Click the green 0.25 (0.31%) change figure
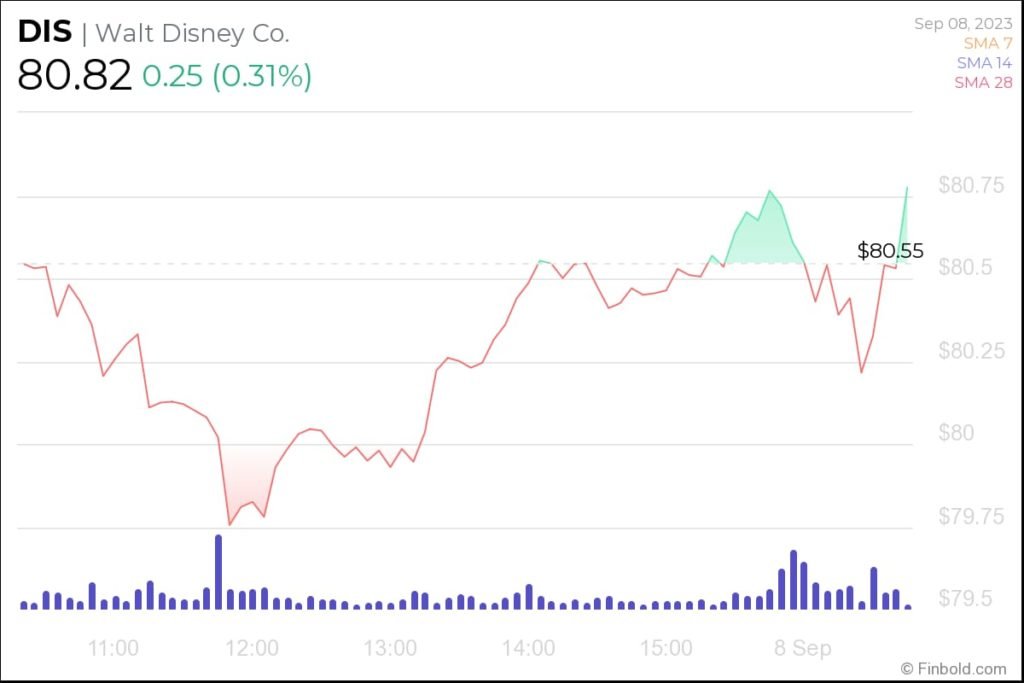Image resolution: width=1024 pixels, height=683 pixels. pyautogui.click(x=227, y=76)
